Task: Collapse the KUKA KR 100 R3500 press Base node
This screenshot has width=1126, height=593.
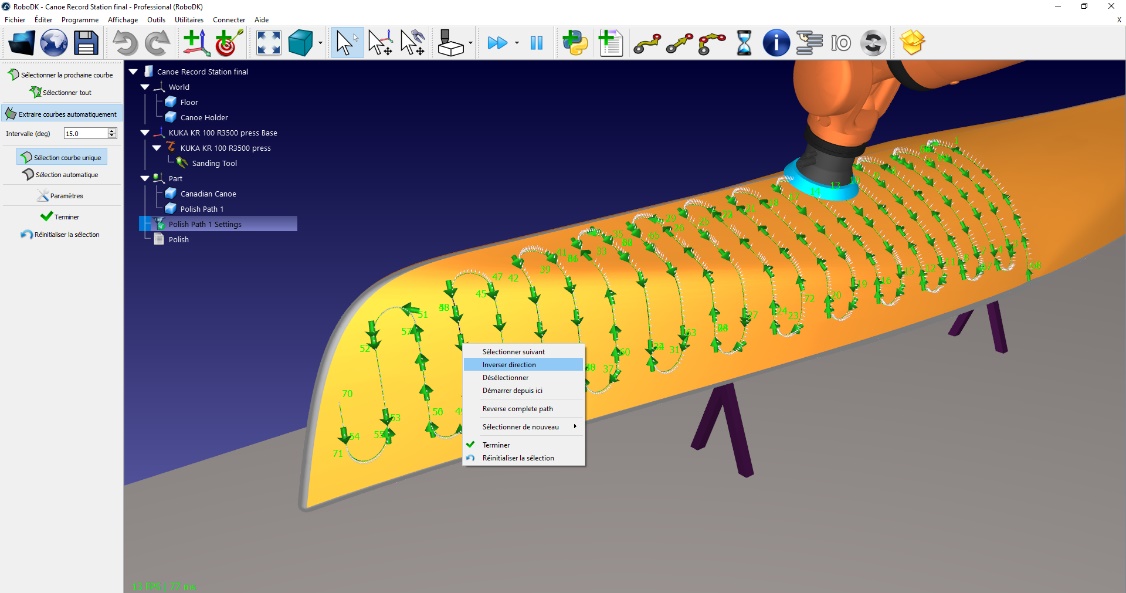Action: pyautogui.click(x=145, y=133)
